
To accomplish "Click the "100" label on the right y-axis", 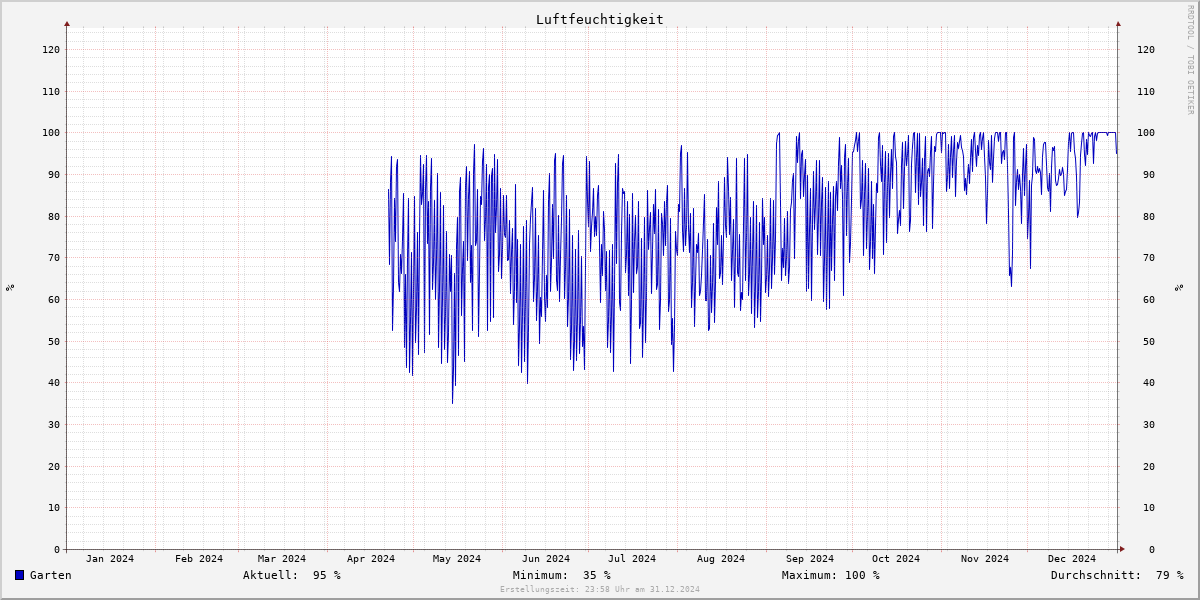I will click(x=1146, y=132).
